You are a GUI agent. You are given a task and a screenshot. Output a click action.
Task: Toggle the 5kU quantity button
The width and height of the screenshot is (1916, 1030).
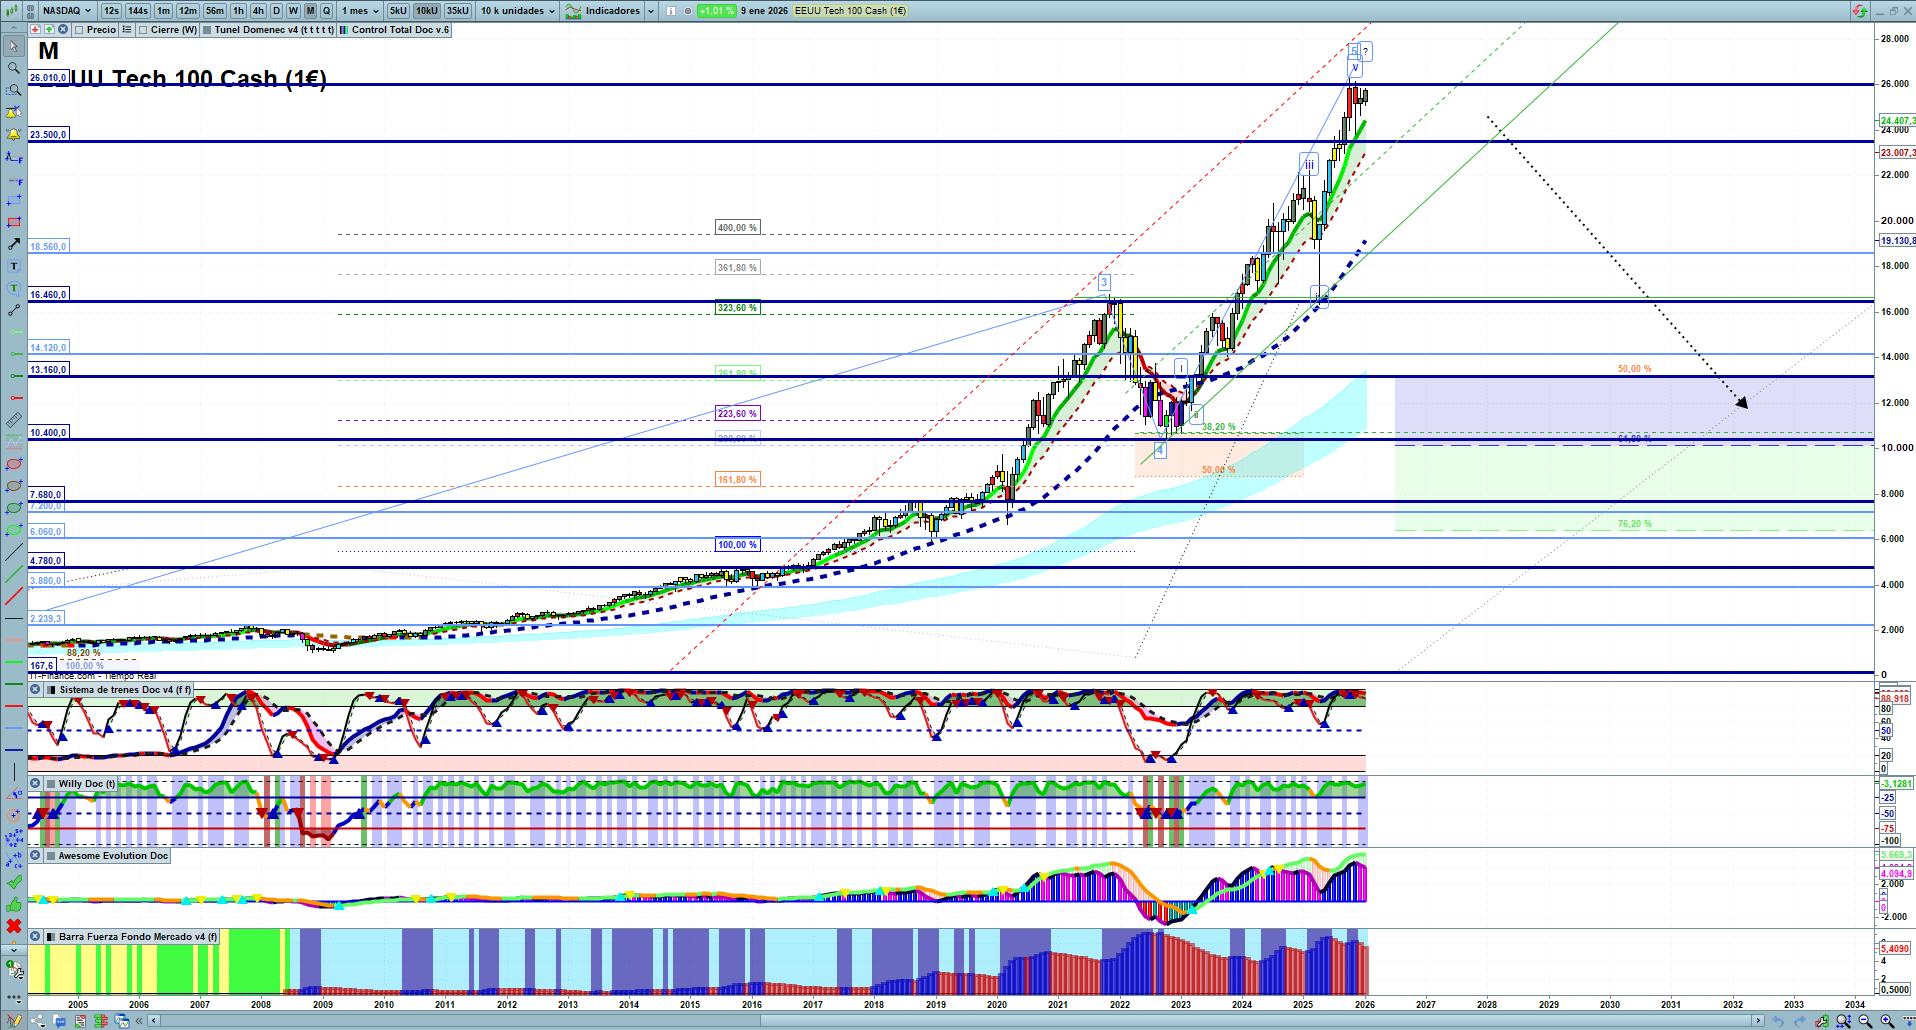click(x=398, y=11)
